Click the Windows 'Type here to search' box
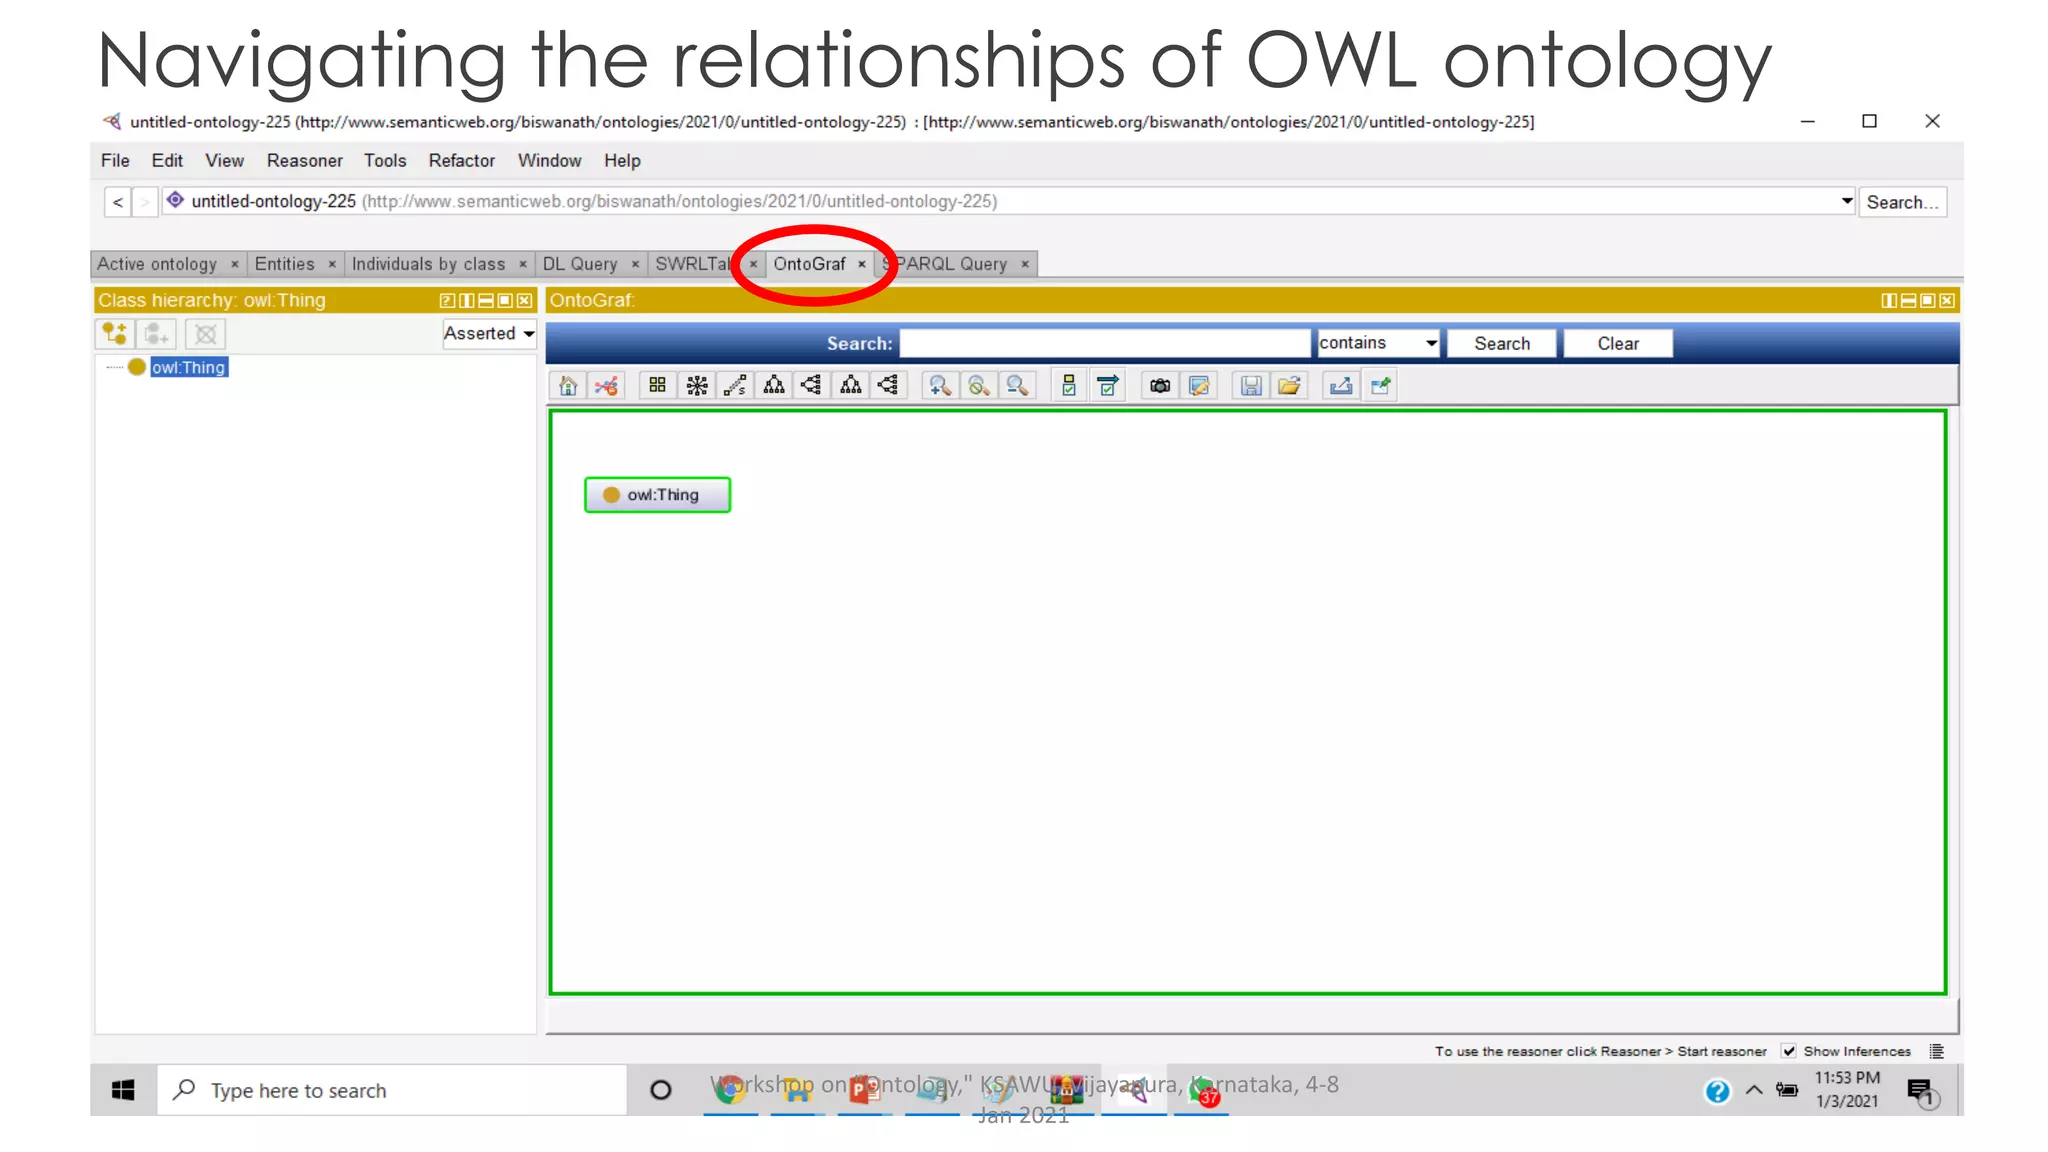This screenshot has height=1152, width=2048. coord(392,1090)
